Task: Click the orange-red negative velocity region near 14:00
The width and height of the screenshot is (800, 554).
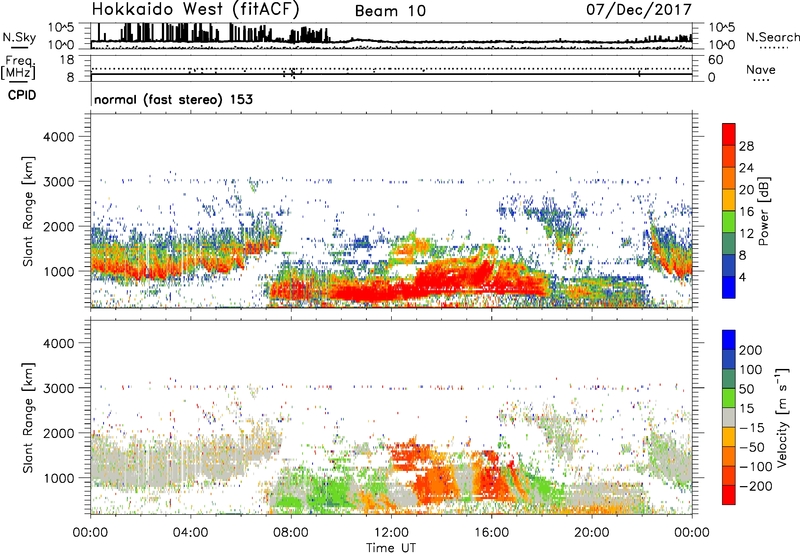Action: 434,480
